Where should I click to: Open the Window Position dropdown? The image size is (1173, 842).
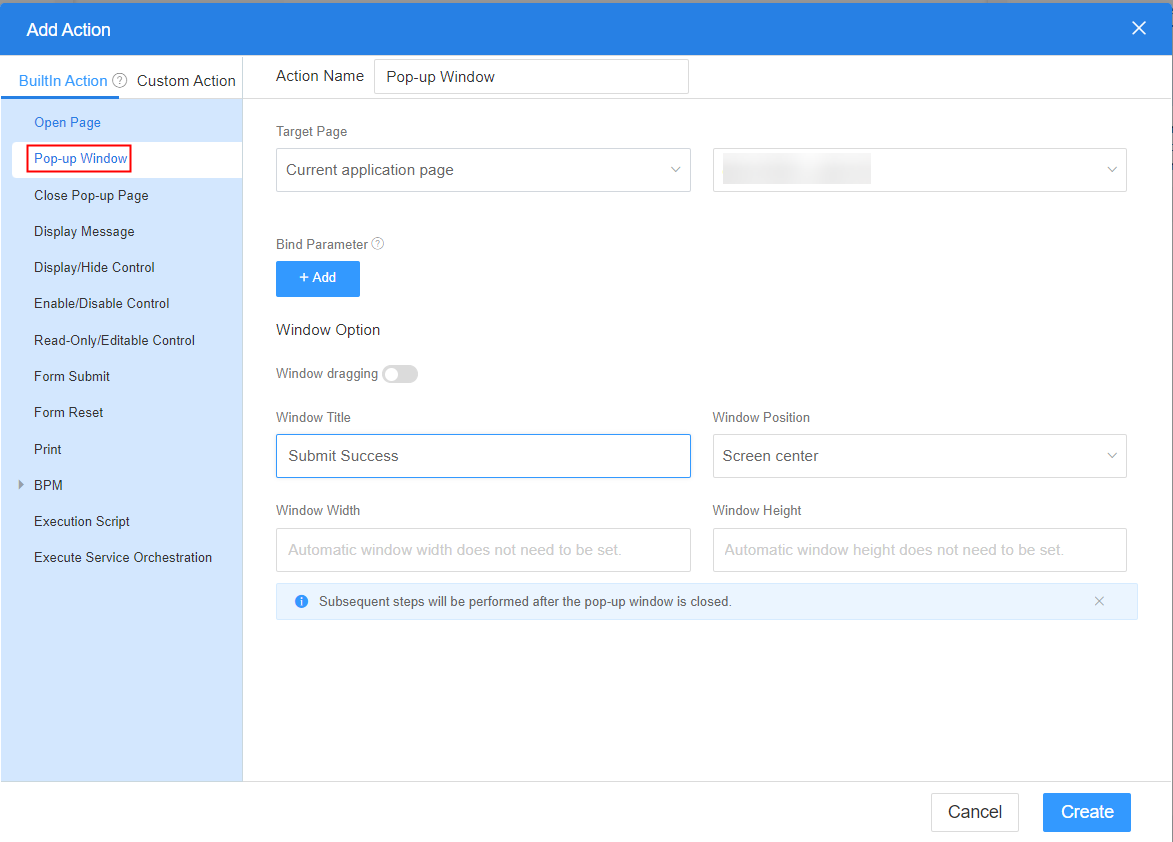(x=919, y=456)
